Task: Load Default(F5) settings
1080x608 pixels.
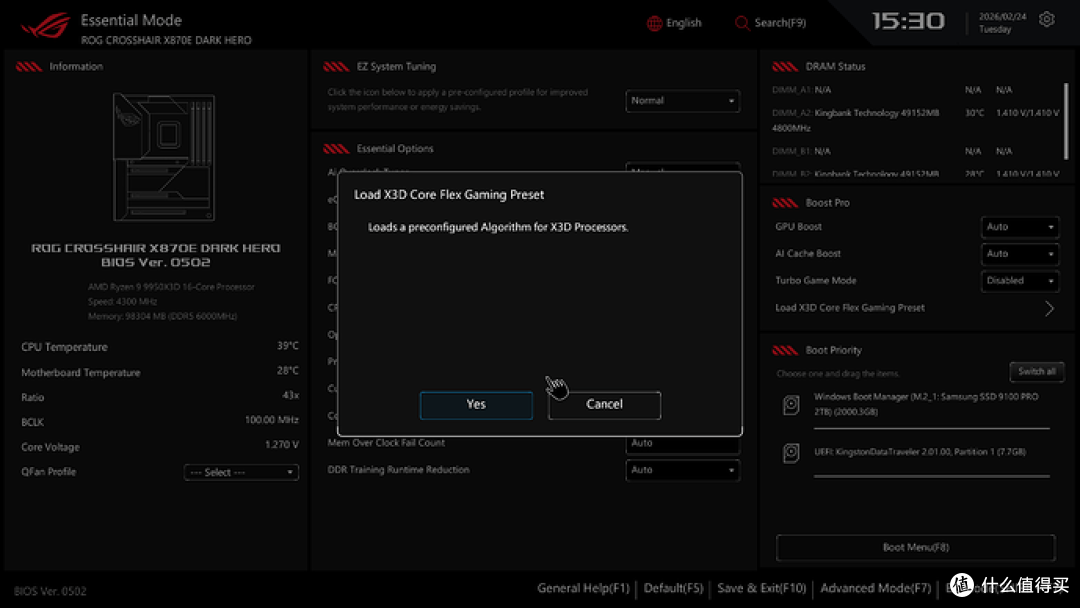Action: (x=673, y=588)
